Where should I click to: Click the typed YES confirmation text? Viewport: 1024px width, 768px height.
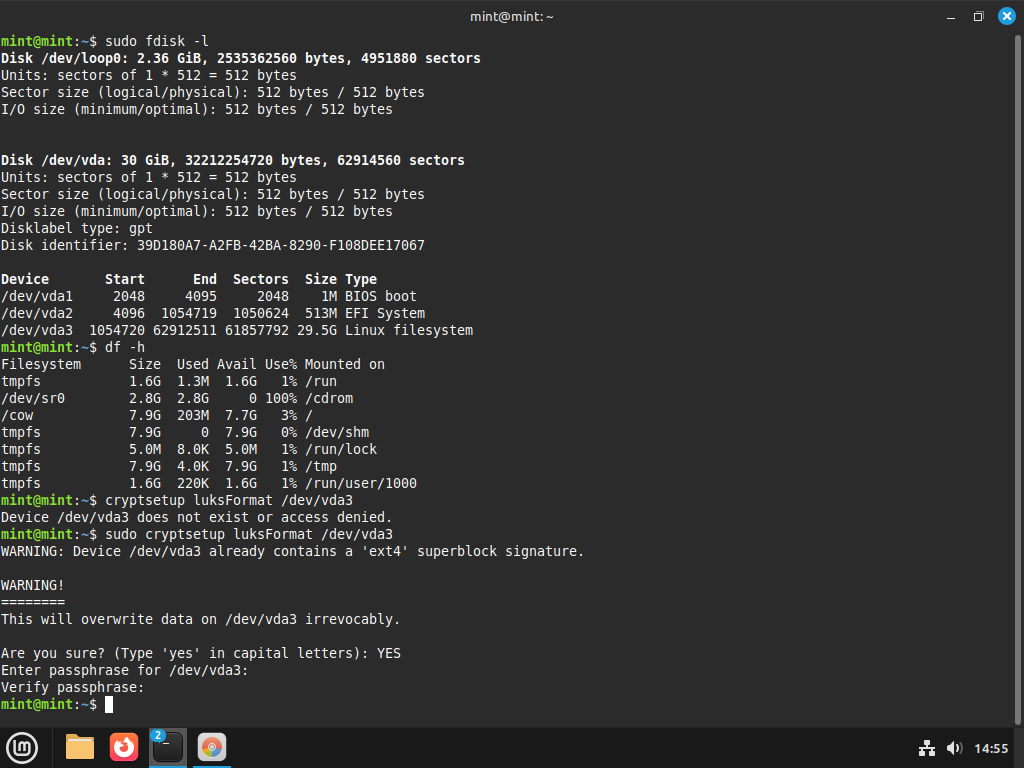[x=388, y=653]
